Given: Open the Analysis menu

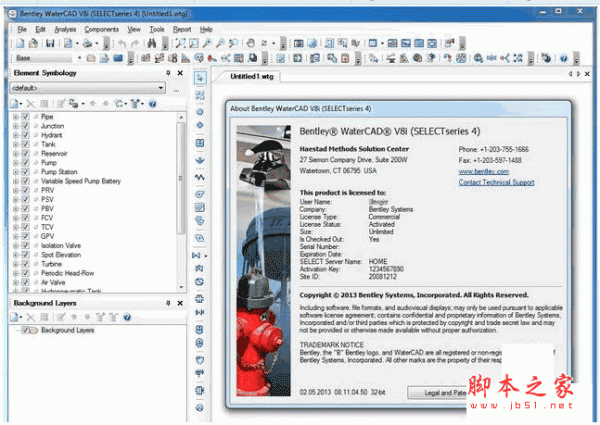Looking at the screenshot, I should point(65,29).
